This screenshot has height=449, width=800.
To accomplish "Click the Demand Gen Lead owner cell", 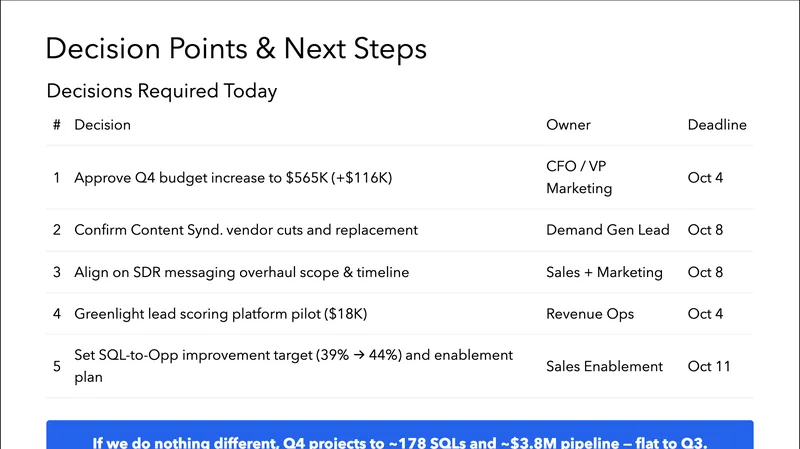I will point(607,230).
